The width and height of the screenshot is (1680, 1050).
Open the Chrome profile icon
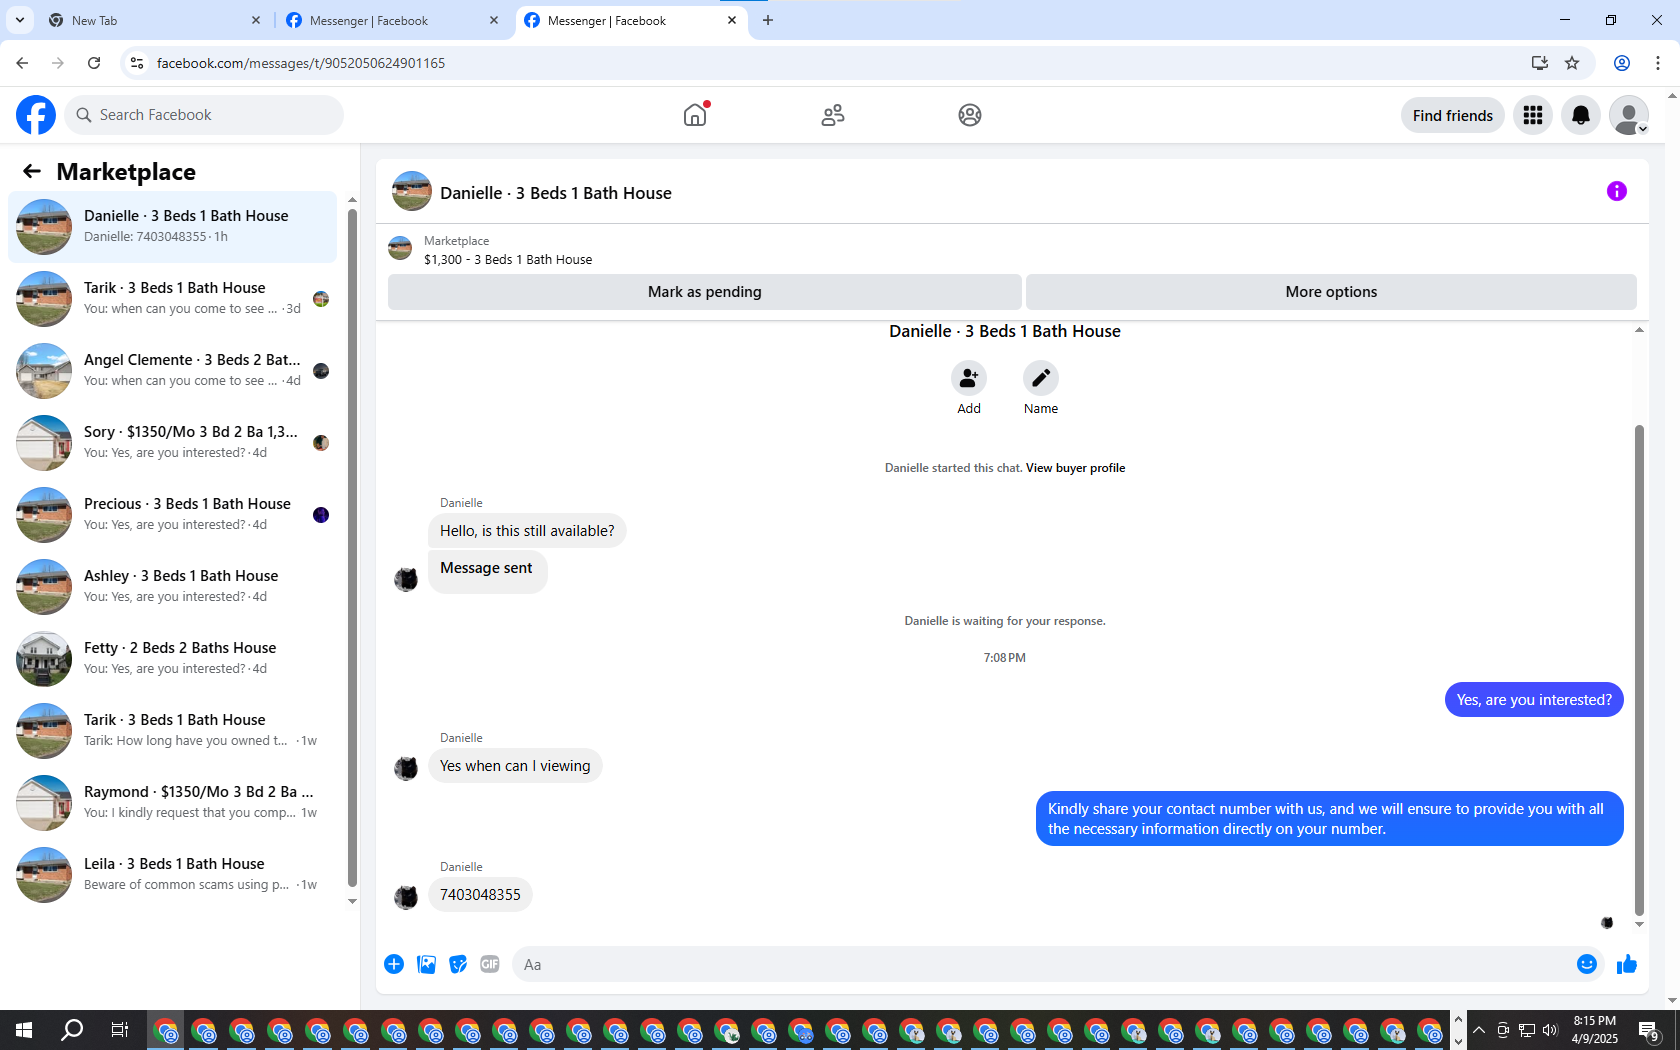tap(1622, 63)
